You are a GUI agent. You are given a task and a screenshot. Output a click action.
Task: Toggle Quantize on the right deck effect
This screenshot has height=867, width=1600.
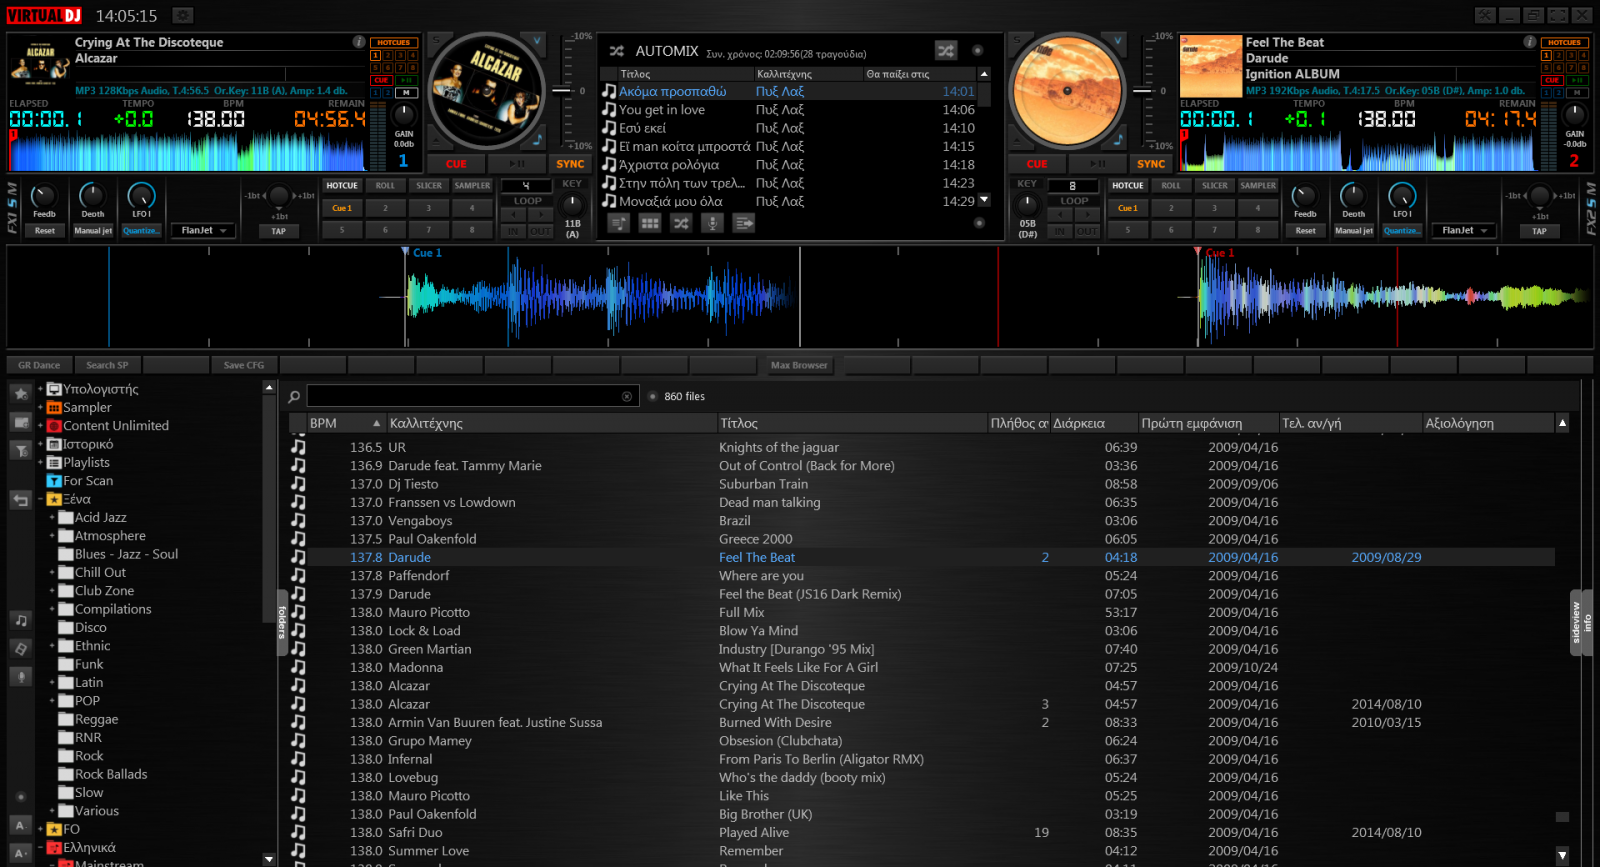[x=1401, y=230]
